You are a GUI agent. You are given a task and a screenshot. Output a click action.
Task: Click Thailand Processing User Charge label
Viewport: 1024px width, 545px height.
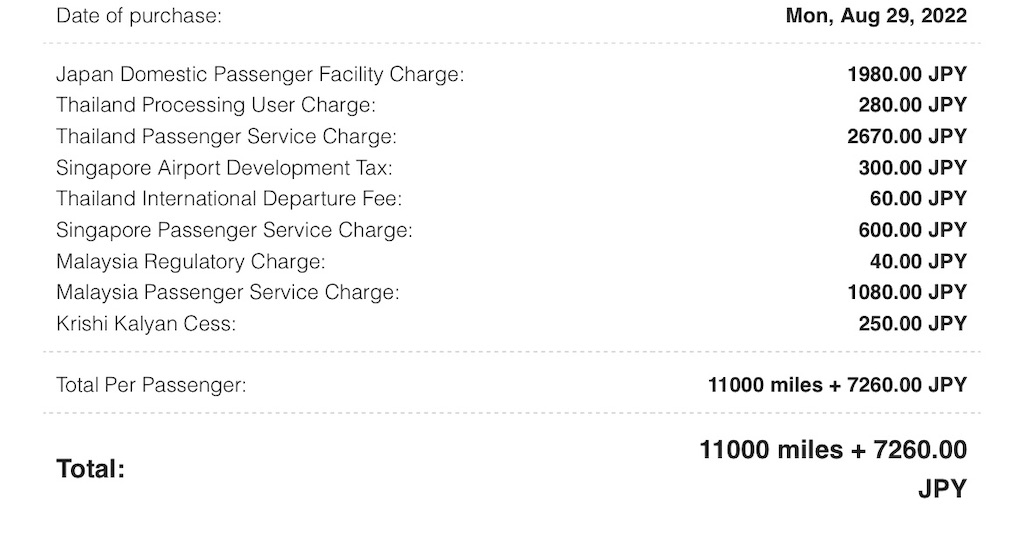click(x=216, y=105)
